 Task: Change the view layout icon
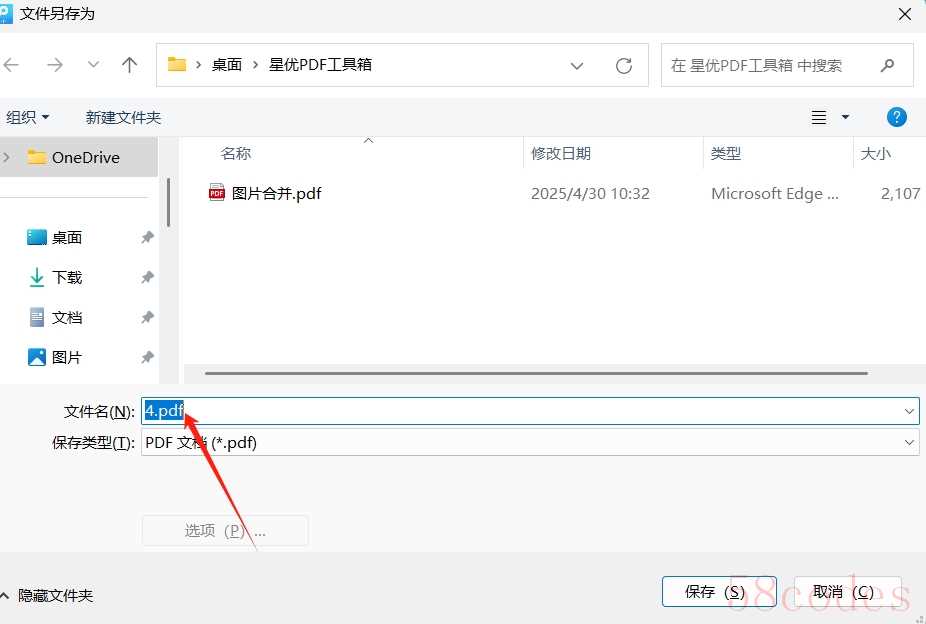coord(819,117)
